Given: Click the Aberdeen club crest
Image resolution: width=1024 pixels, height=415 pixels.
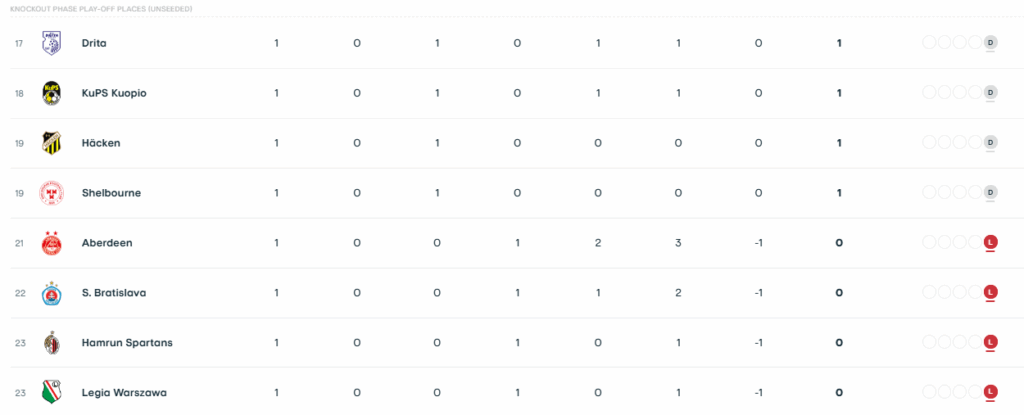Looking at the screenshot, I should coord(51,243).
